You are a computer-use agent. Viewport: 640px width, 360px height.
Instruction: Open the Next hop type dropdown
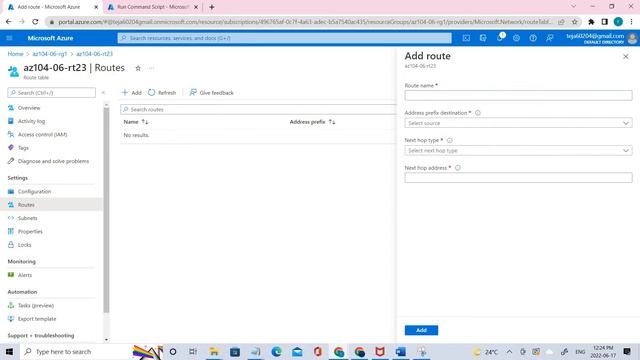click(x=518, y=150)
